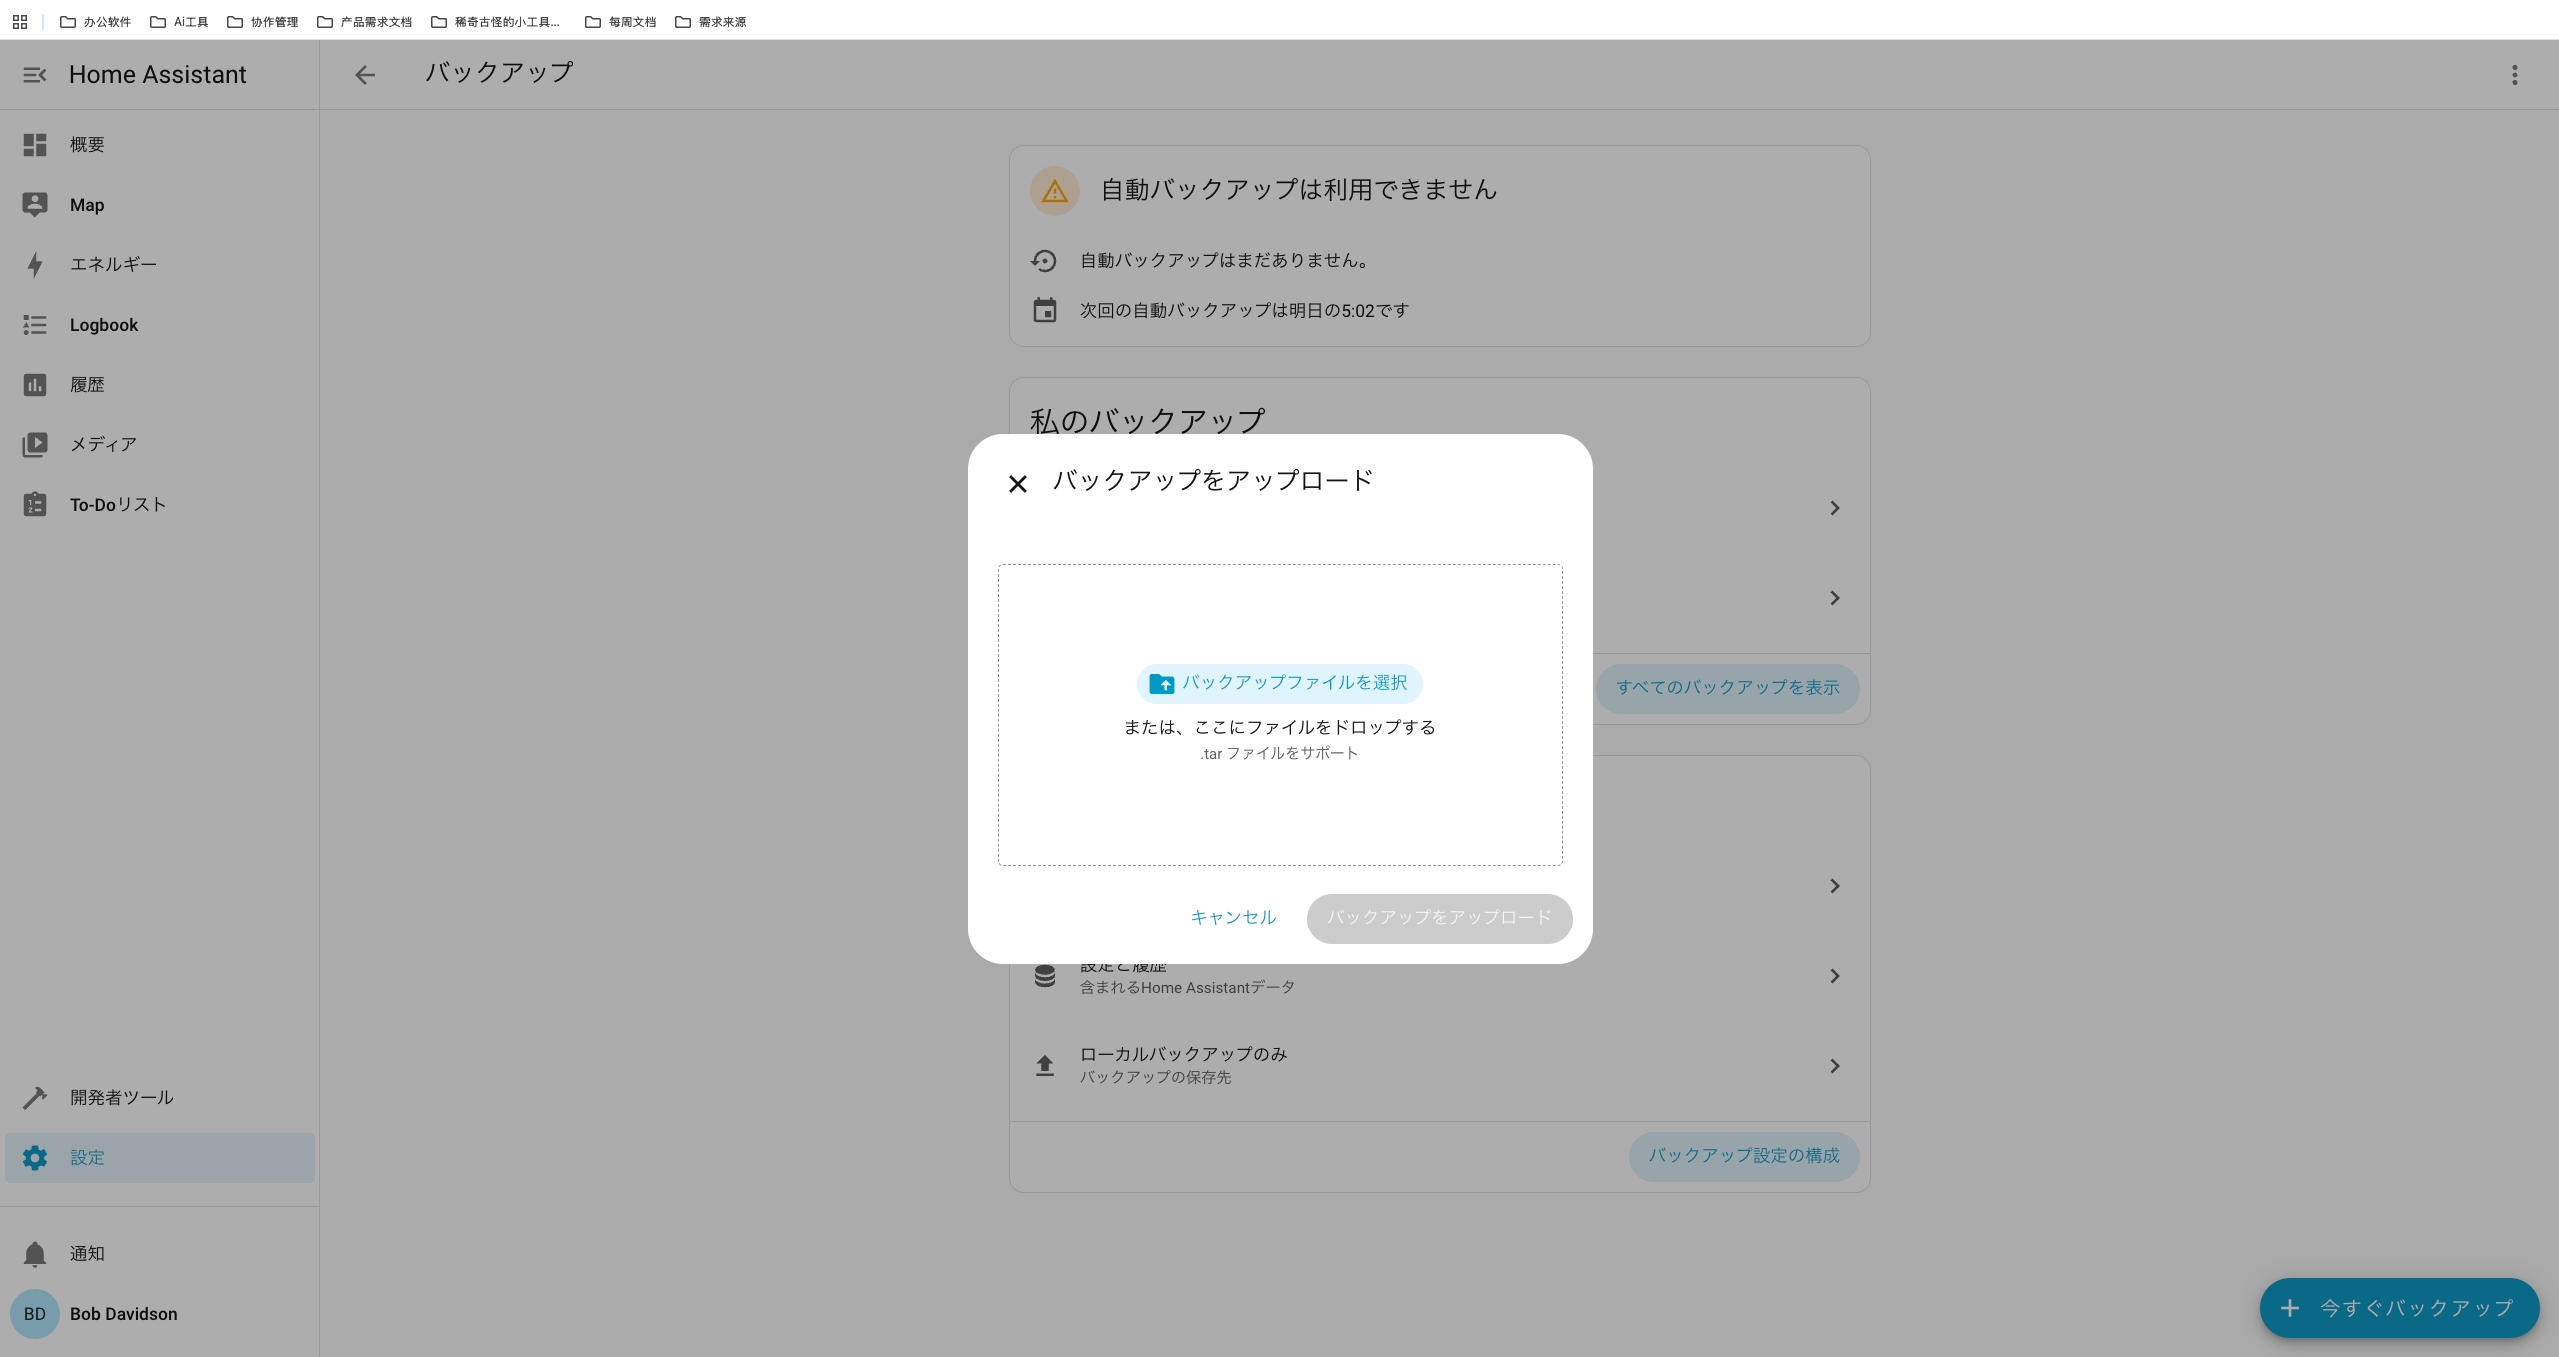
Task: Open 開発者ツール in the sidebar
Action: [160, 1098]
